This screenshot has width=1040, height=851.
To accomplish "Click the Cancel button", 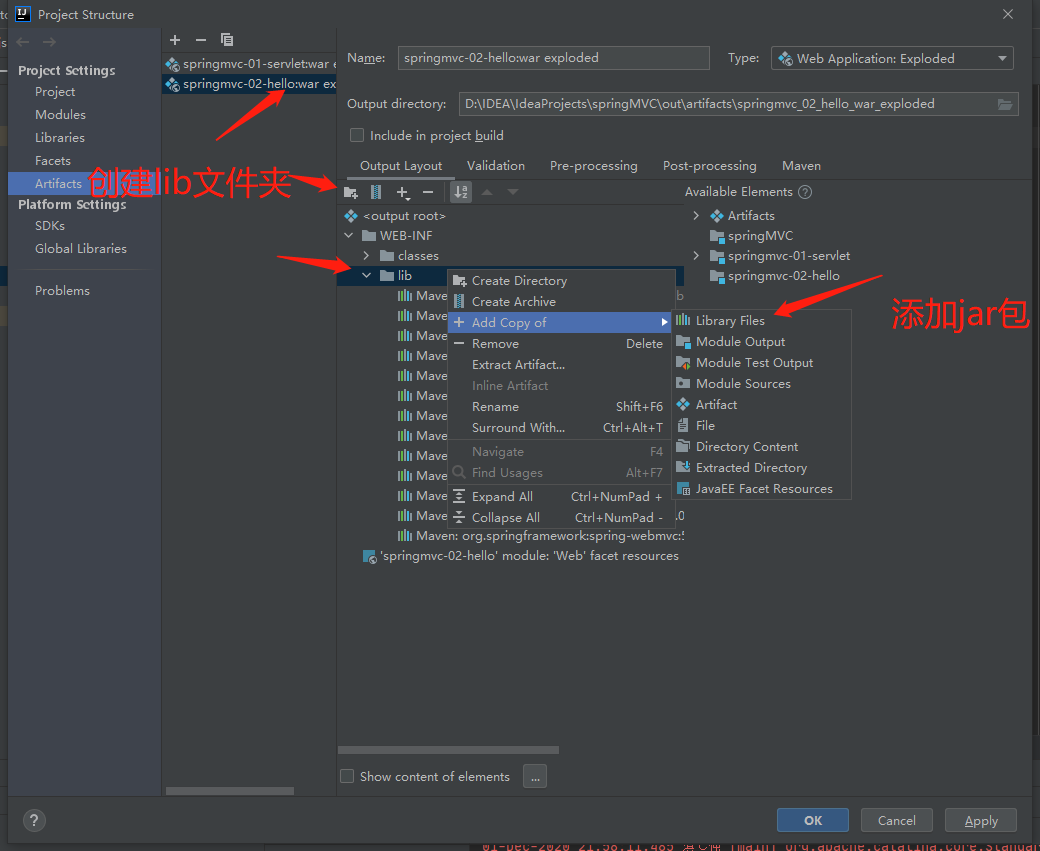I will pos(897,820).
